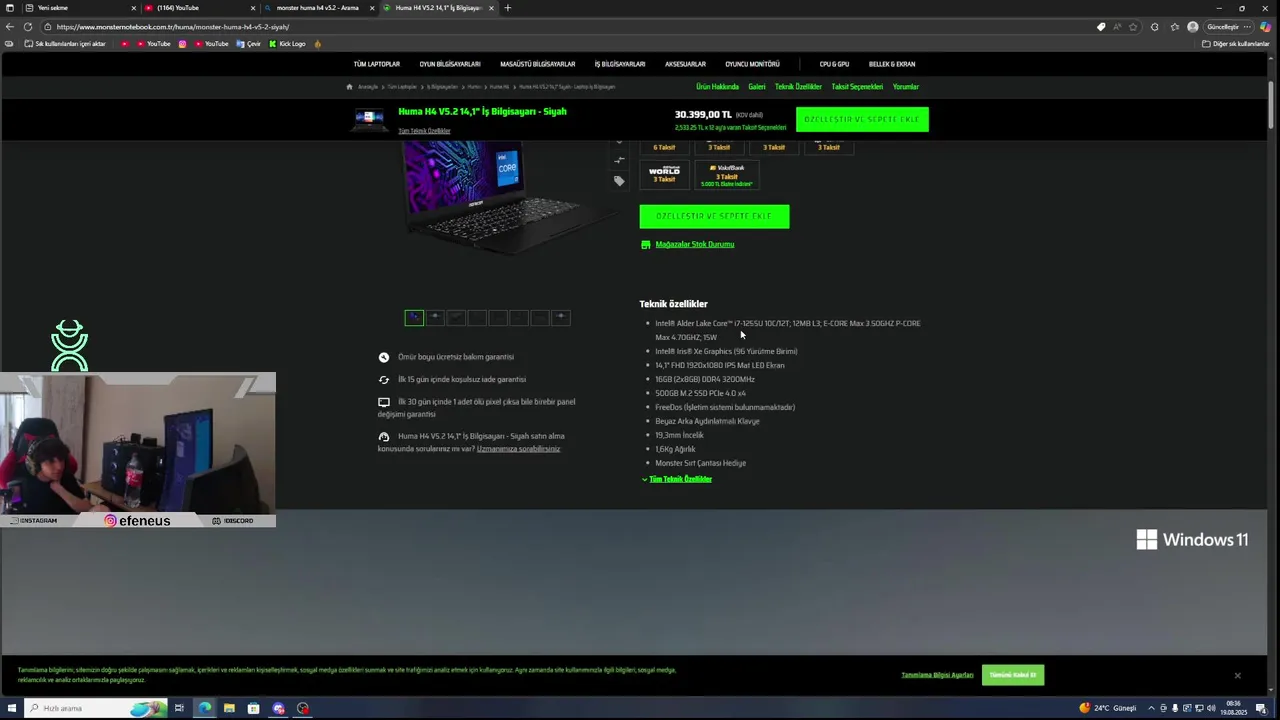Click ÖZELLEŞTİR VE SEPETE EKLE below installments
Viewport: 1280px width, 720px height.
tap(714, 216)
